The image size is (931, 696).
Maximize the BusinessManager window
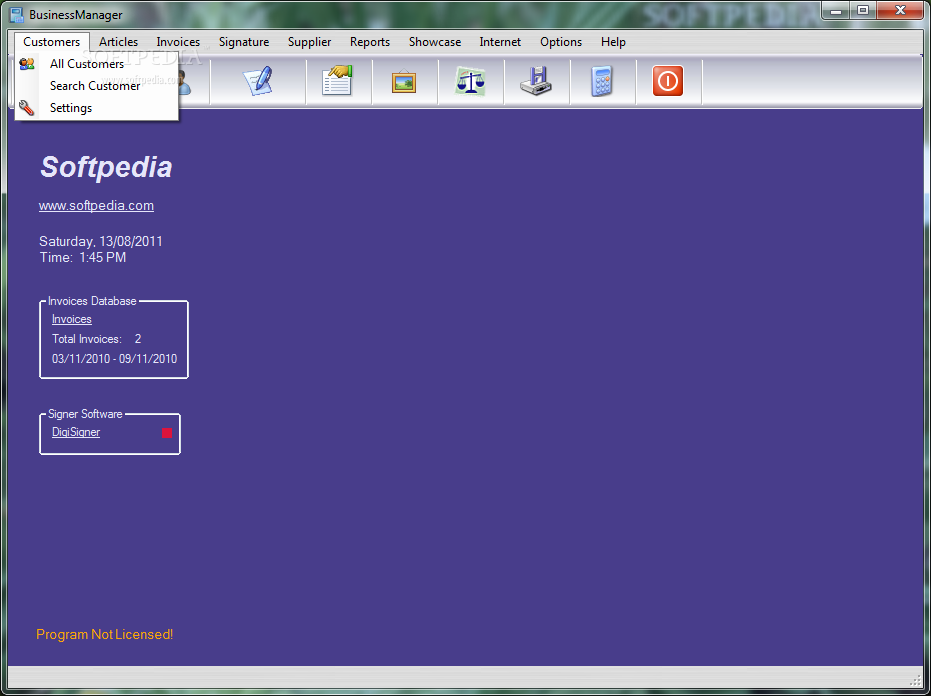pos(863,11)
